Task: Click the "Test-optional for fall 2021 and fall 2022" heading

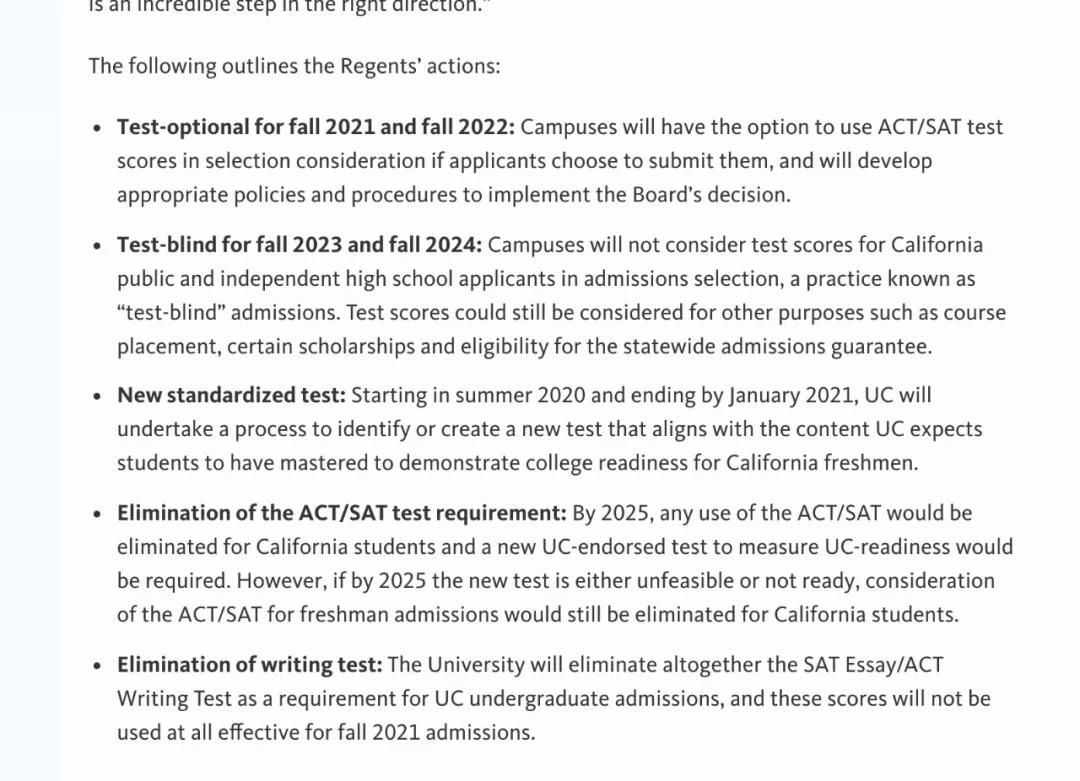Action: (315, 127)
